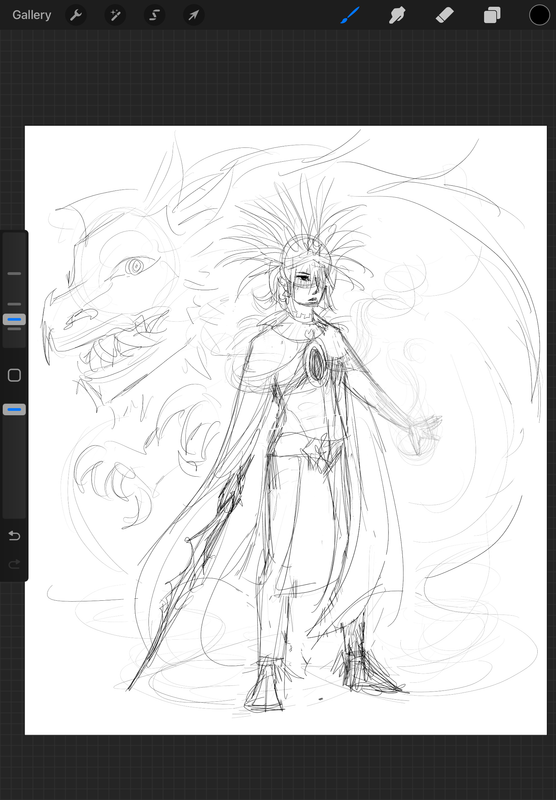
Task: Click the brush size slider handle
Action: click(x=14, y=319)
